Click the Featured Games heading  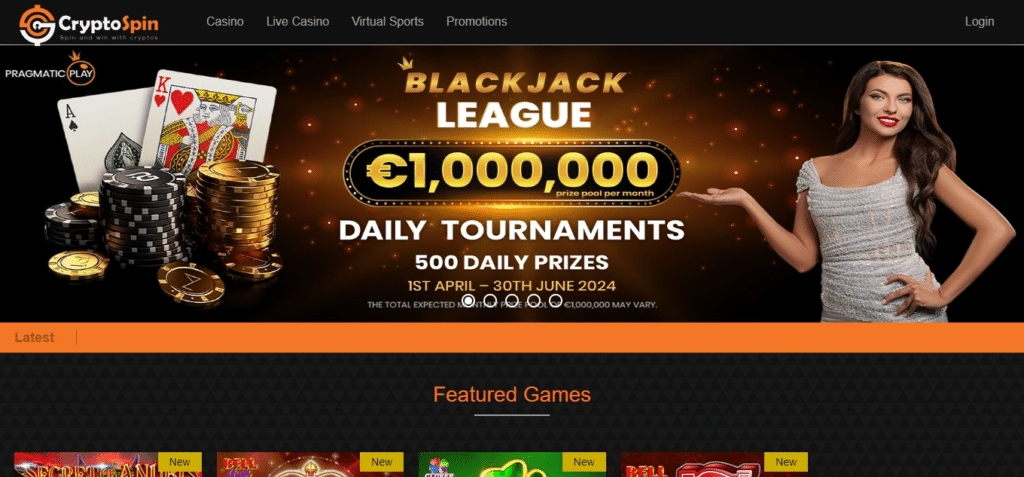pyautogui.click(x=512, y=395)
